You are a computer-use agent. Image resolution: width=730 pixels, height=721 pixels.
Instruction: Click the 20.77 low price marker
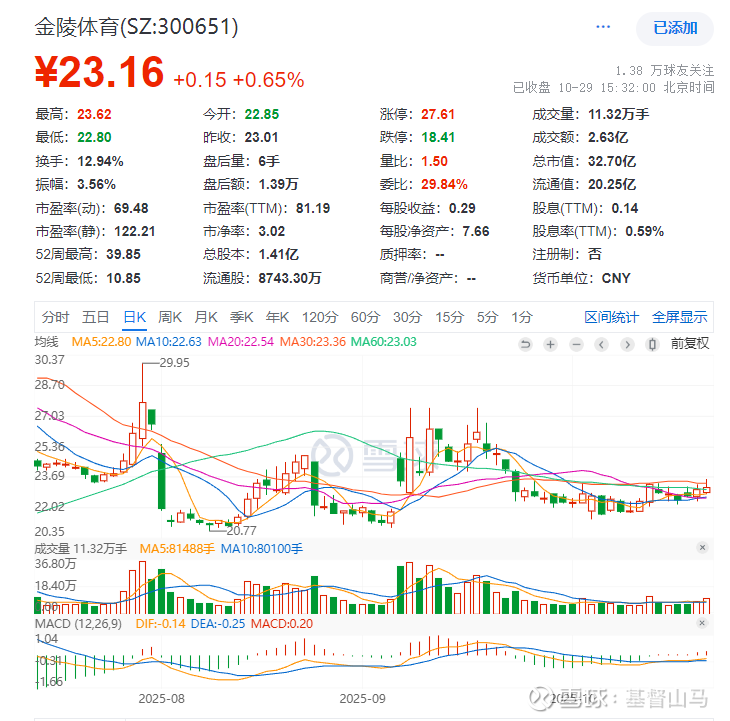click(x=241, y=530)
